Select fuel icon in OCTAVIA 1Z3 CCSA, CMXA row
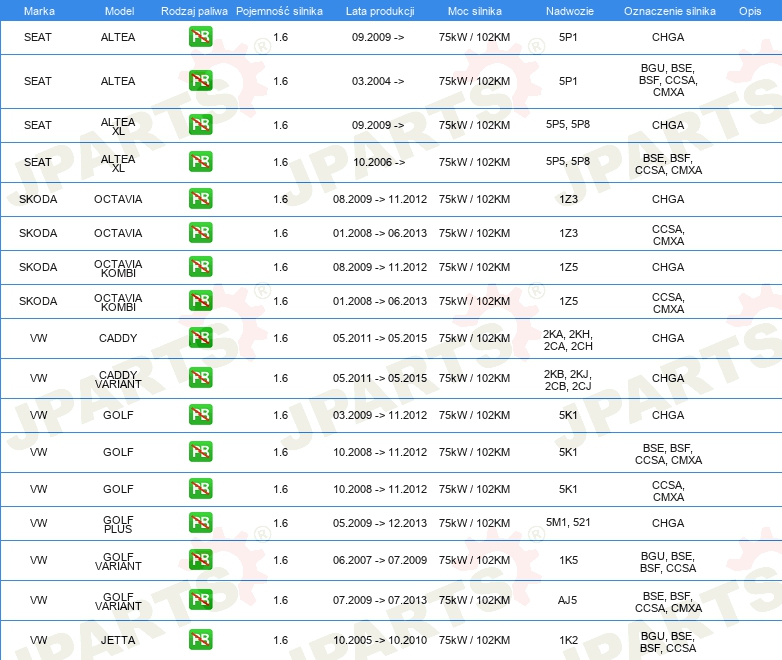Screen dimensions: 782x660 (x=200, y=233)
